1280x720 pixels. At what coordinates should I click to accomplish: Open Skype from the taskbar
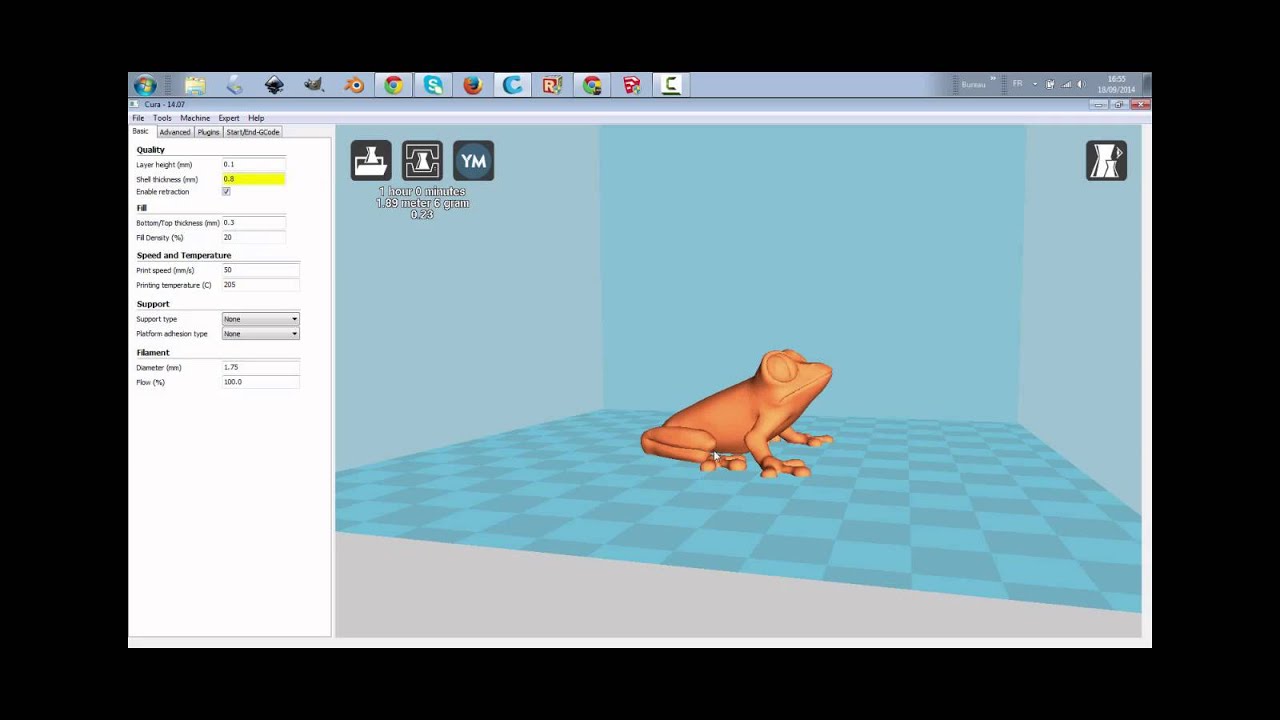[433, 86]
